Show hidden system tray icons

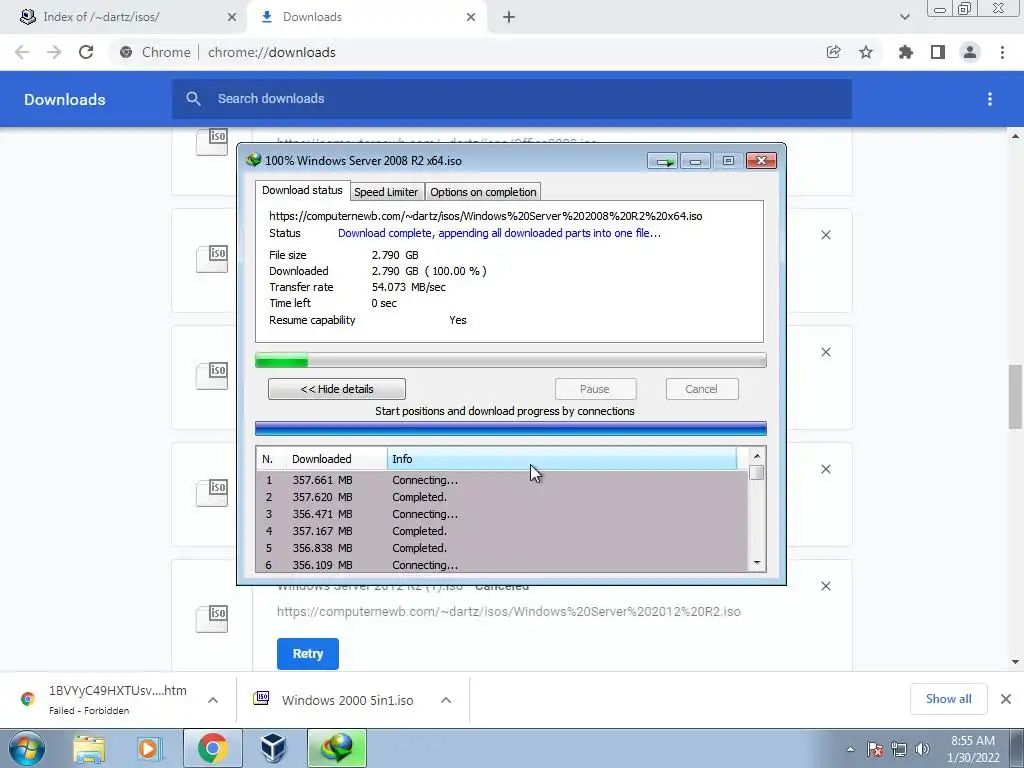coord(850,749)
